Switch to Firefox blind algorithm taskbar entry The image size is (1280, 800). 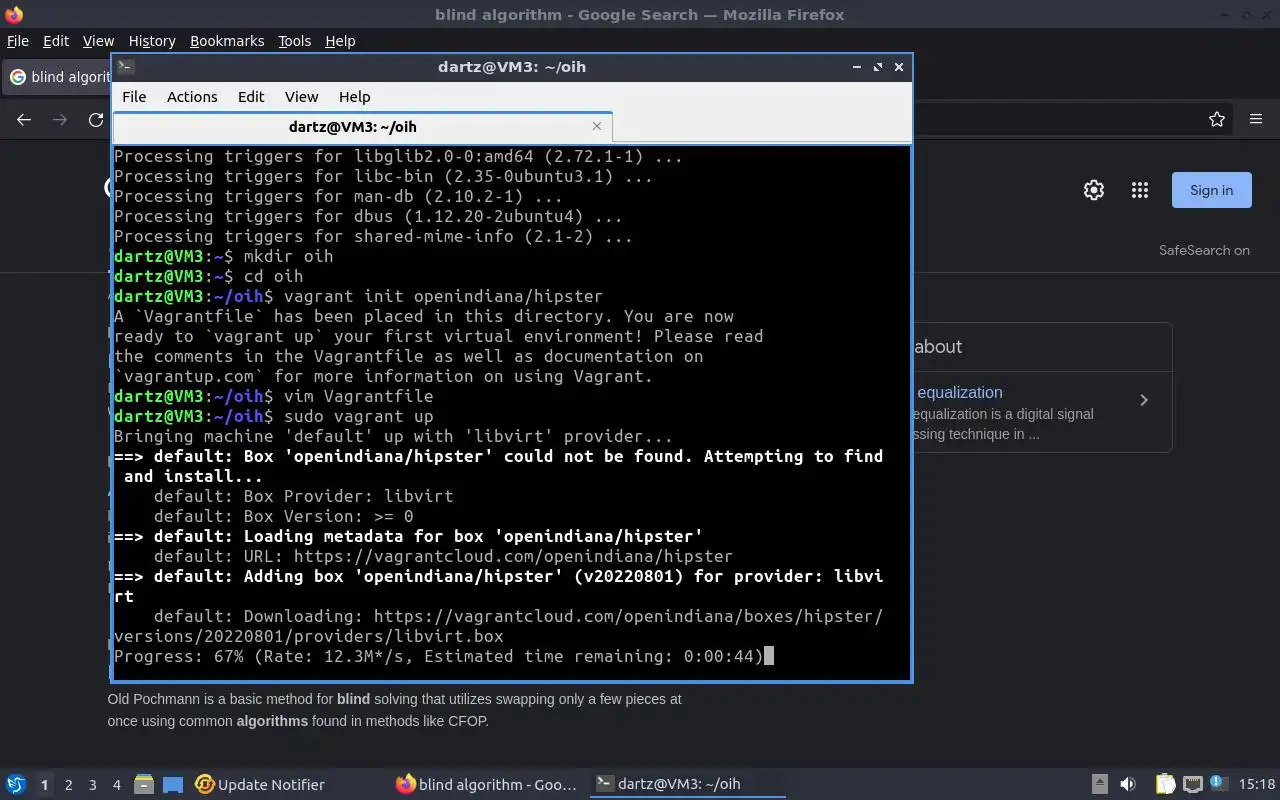coord(487,785)
